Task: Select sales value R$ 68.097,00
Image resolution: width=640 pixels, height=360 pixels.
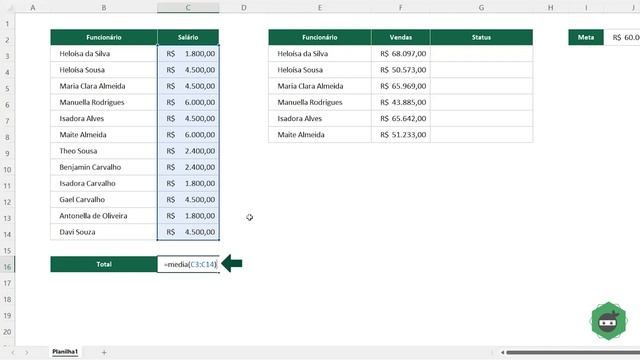Action: click(400, 53)
